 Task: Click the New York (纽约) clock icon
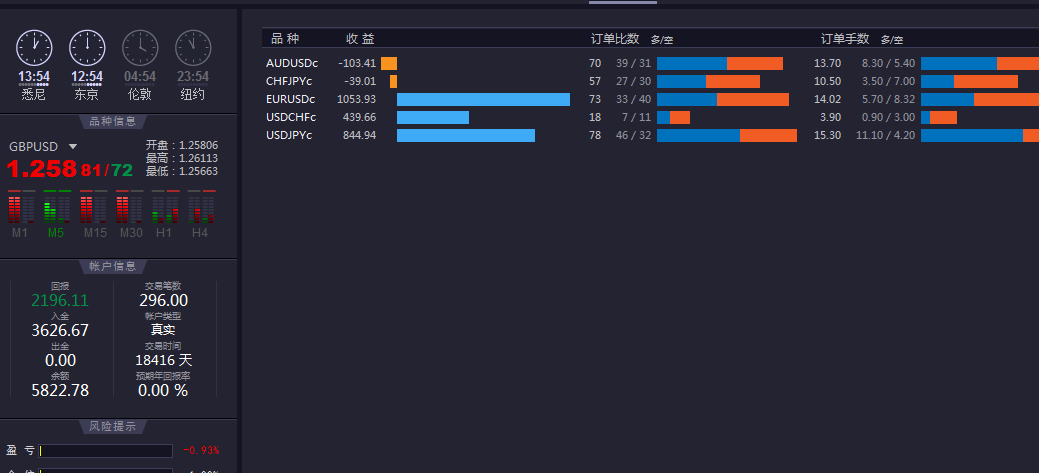[193, 48]
